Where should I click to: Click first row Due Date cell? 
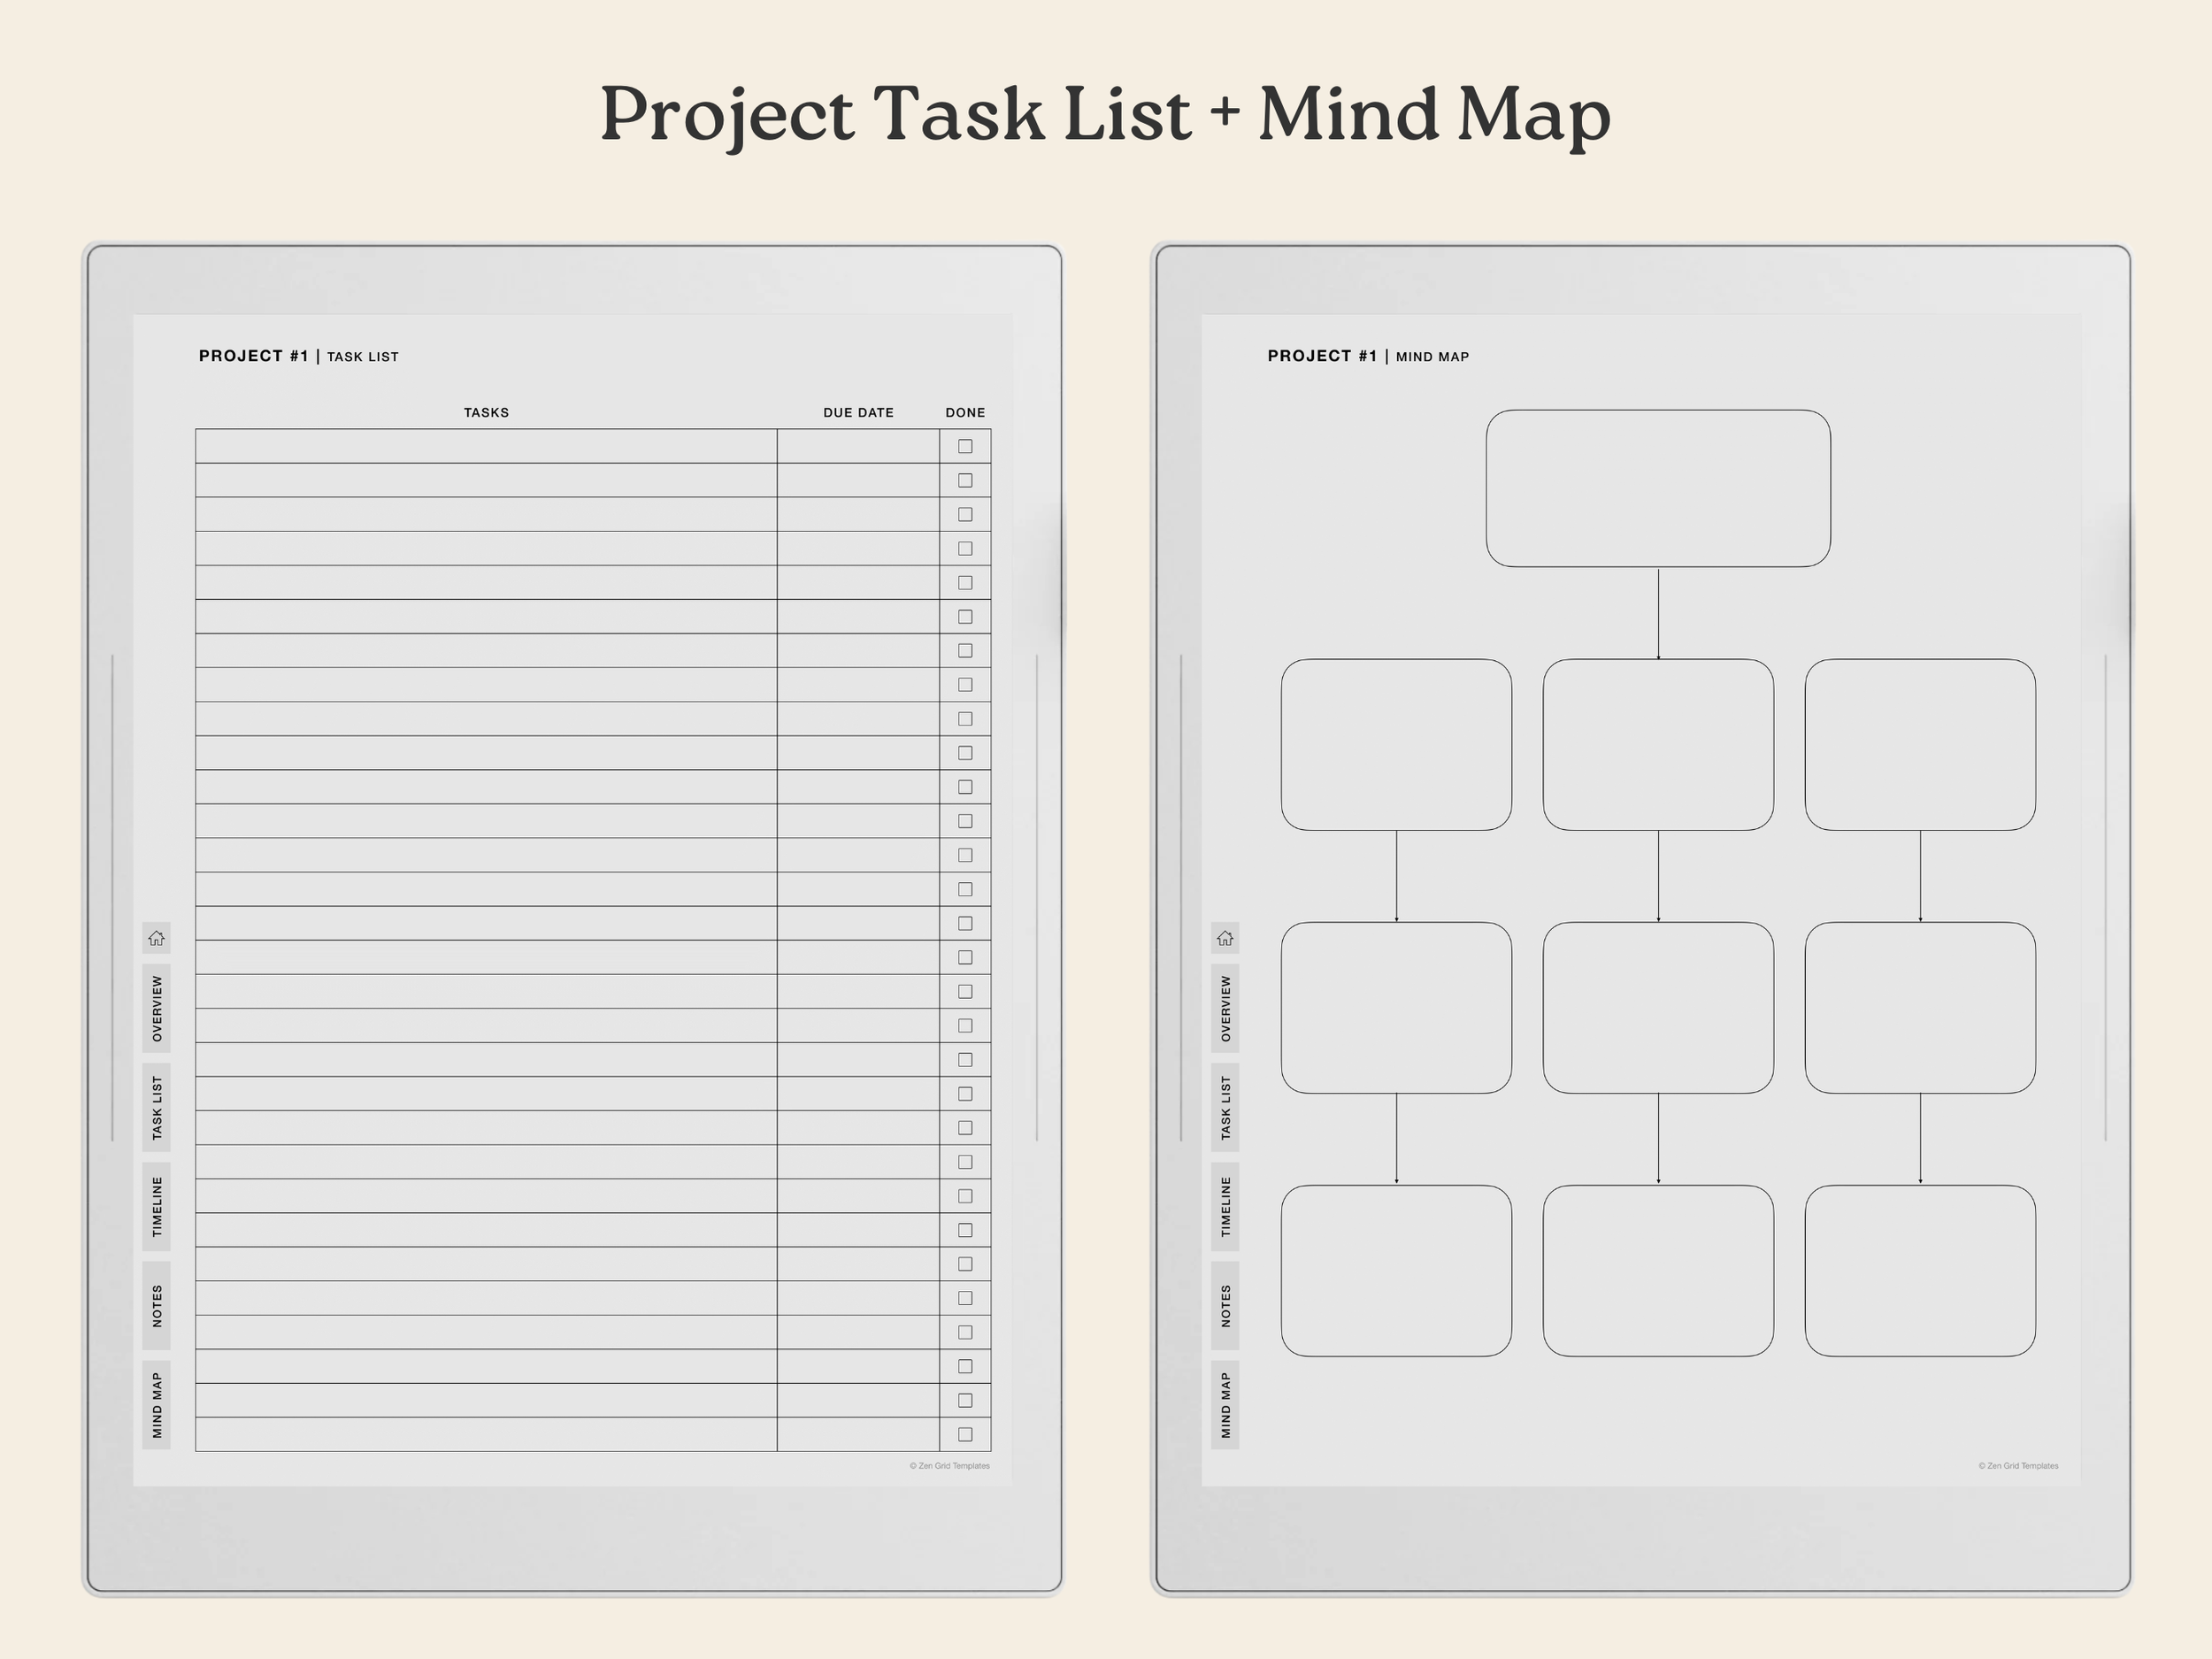click(x=858, y=446)
